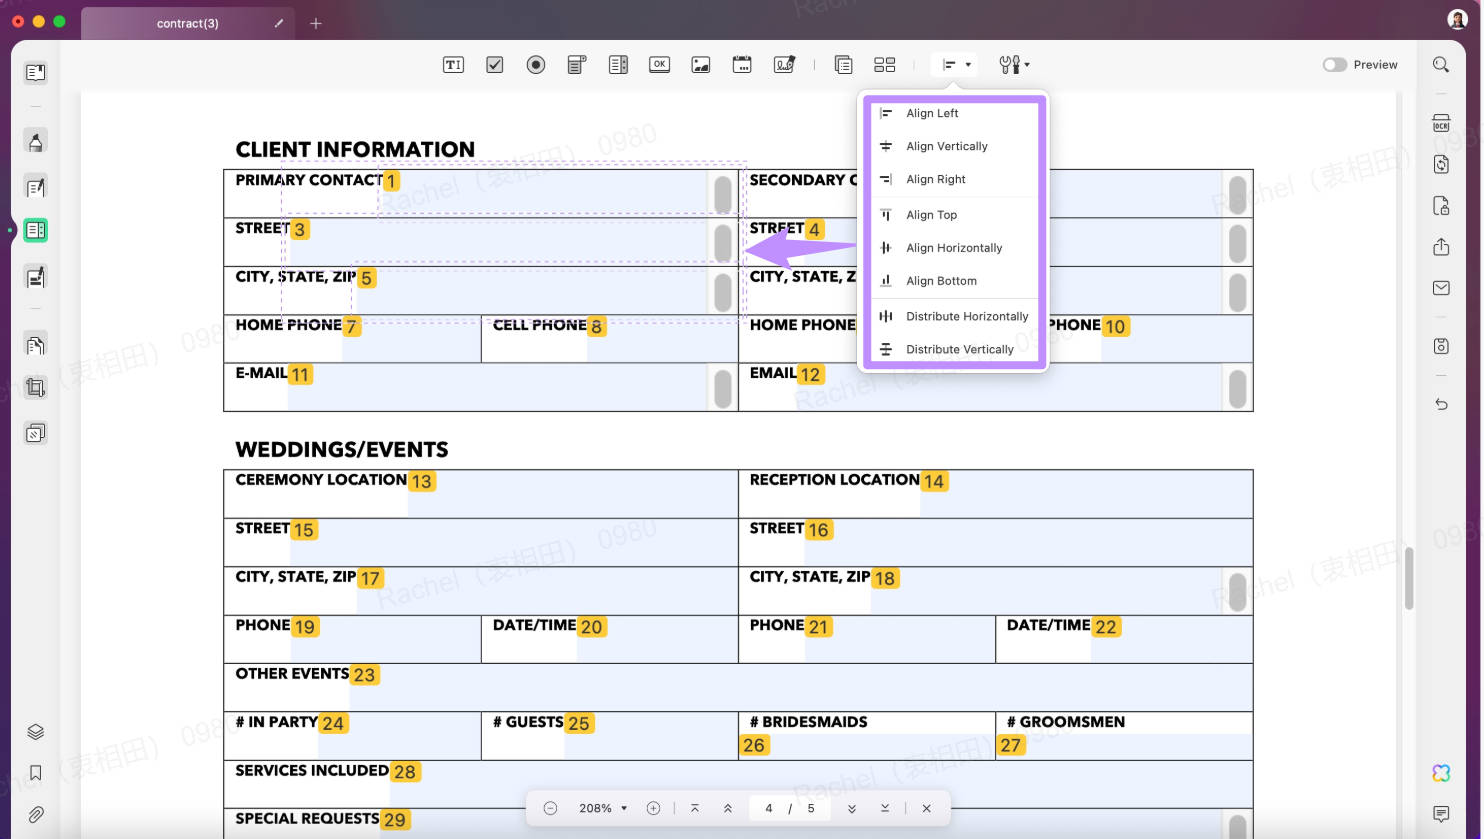The height and width of the screenshot is (839, 1484).
Task: Open the Protect PDF lock icon
Action: pyautogui.click(x=1441, y=206)
